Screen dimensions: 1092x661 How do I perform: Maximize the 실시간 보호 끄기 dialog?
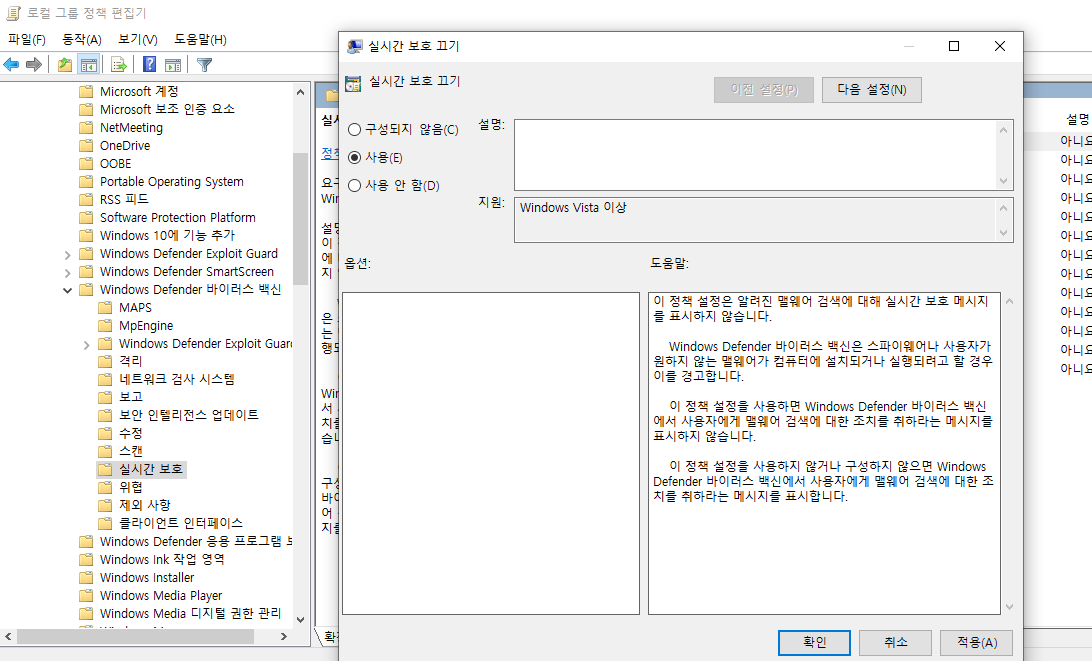pos(954,46)
